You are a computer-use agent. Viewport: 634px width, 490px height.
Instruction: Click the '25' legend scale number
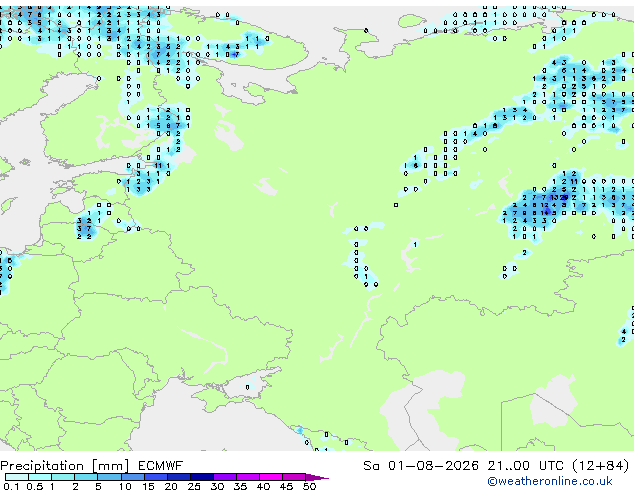(194, 486)
